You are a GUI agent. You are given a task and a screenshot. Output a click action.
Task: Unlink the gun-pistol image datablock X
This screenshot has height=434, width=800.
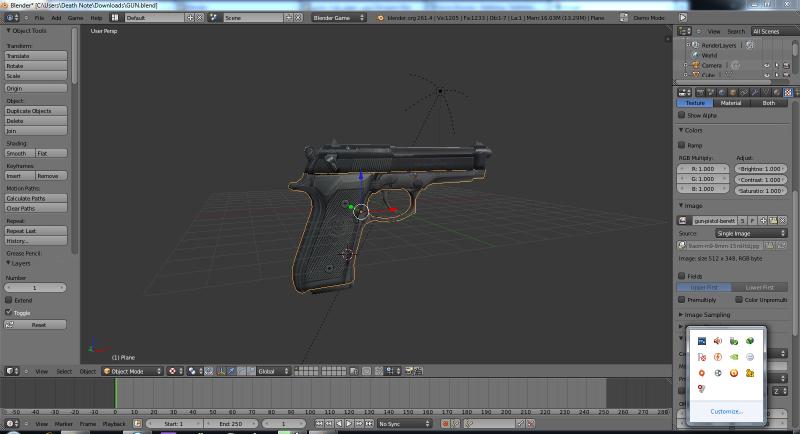point(783,220)
